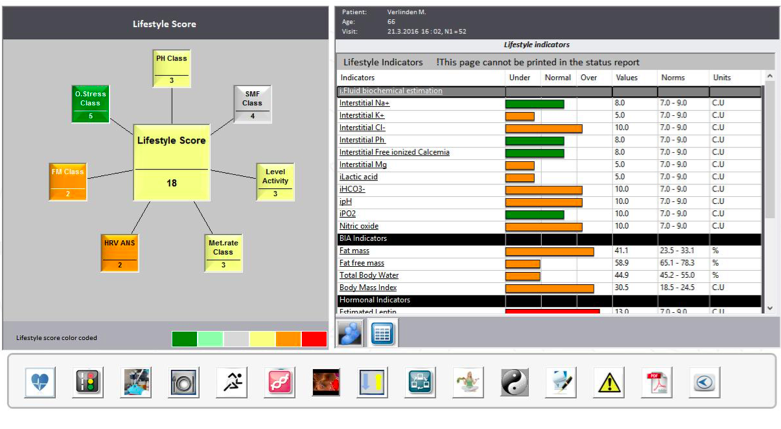Click the indicators table scrollbar thumb
This screenshot has width=781, height=429.
pos(770,150)
